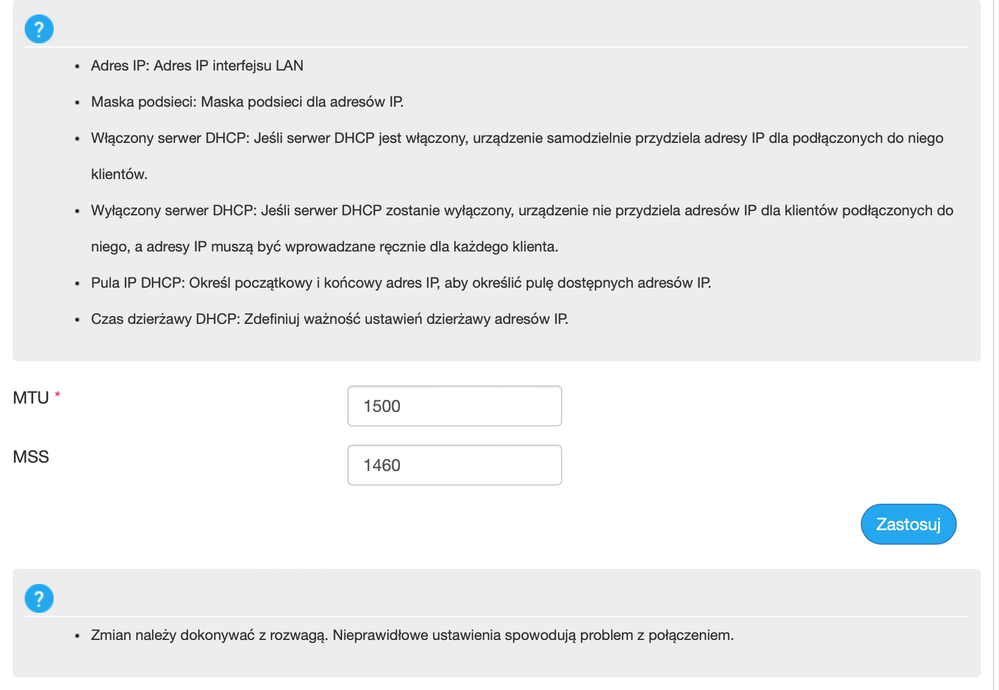The width and height of the screenshot is (999, 690).
Task: Click the red asterisk beside MTU
Action: (58, 398)
